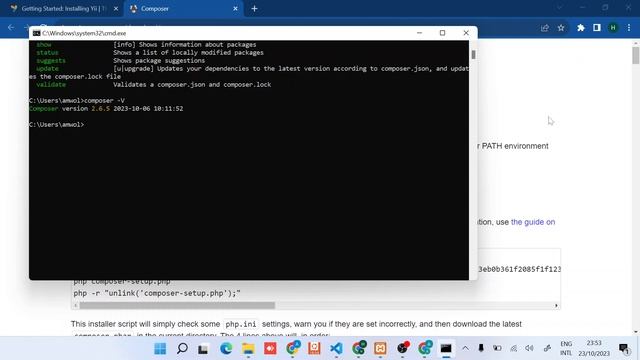
Task: Click the 'suggests' command in cmd
Action: pyautogui.click(x=51, y=60)
